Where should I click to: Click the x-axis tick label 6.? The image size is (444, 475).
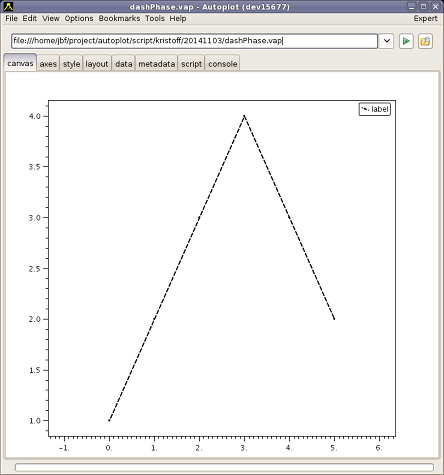point(379,448)
